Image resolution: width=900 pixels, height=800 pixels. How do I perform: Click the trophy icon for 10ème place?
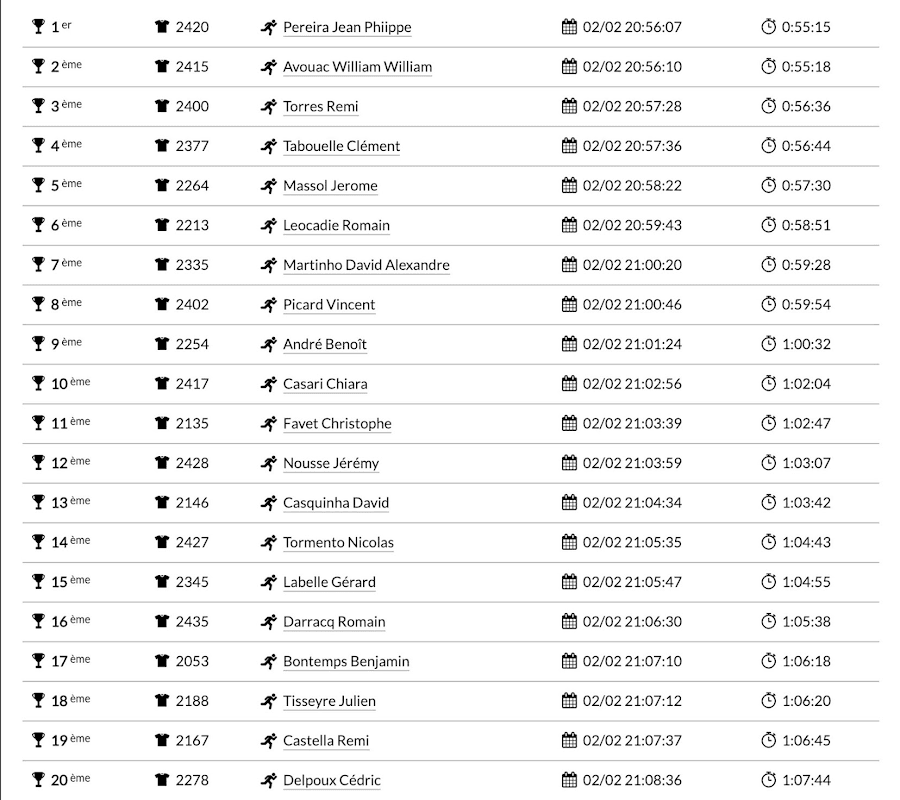click(x=39, y=384)
